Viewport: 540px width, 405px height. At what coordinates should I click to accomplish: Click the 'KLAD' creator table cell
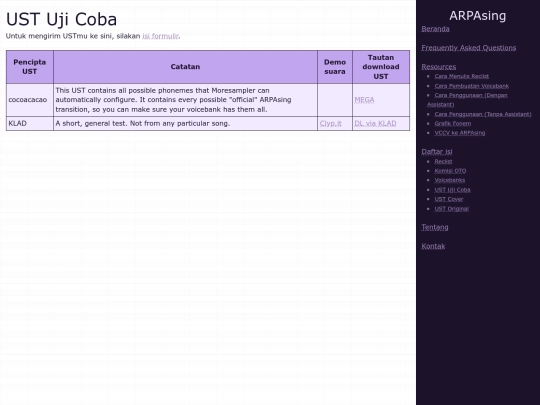coord(30,123)
